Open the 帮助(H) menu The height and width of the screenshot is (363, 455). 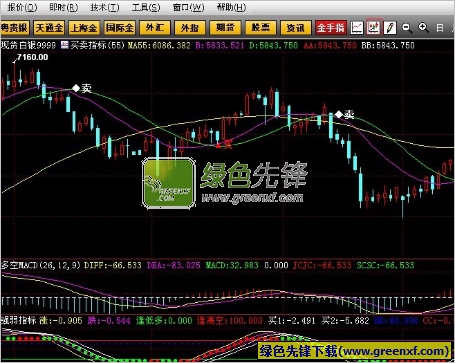click(231, 7)
